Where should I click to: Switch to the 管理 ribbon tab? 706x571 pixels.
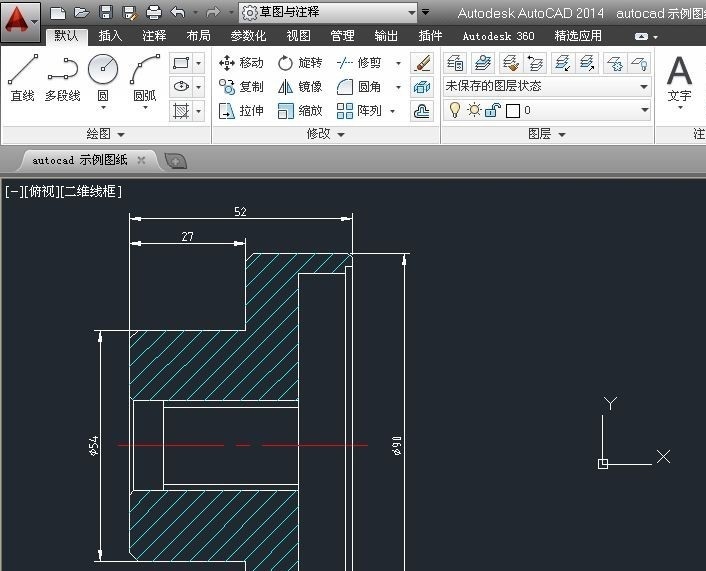[342, 36]
